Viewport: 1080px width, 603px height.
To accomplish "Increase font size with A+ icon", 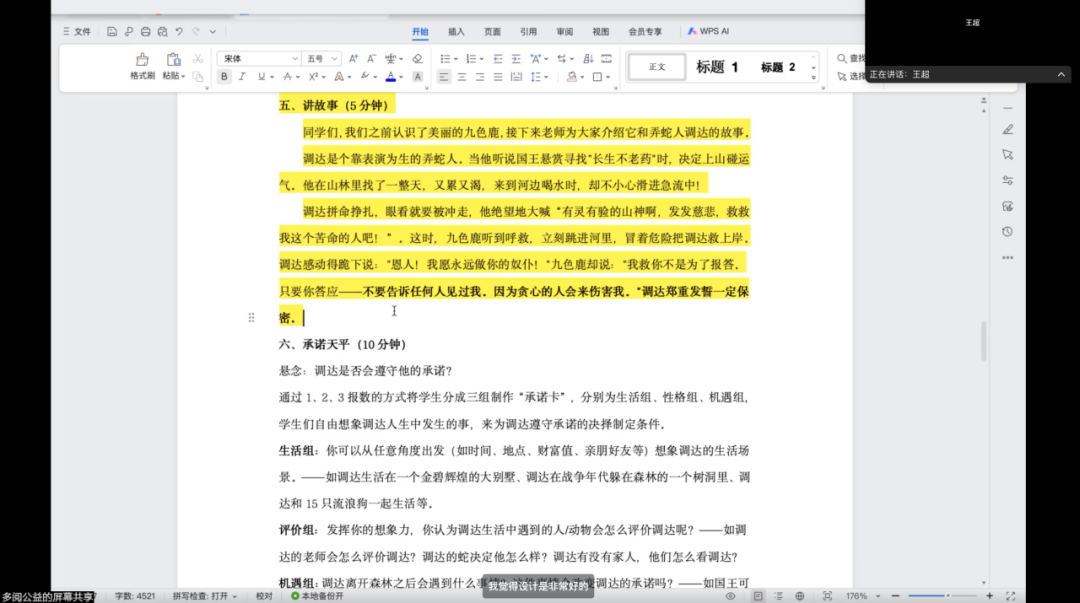I will tap(353, 59).
